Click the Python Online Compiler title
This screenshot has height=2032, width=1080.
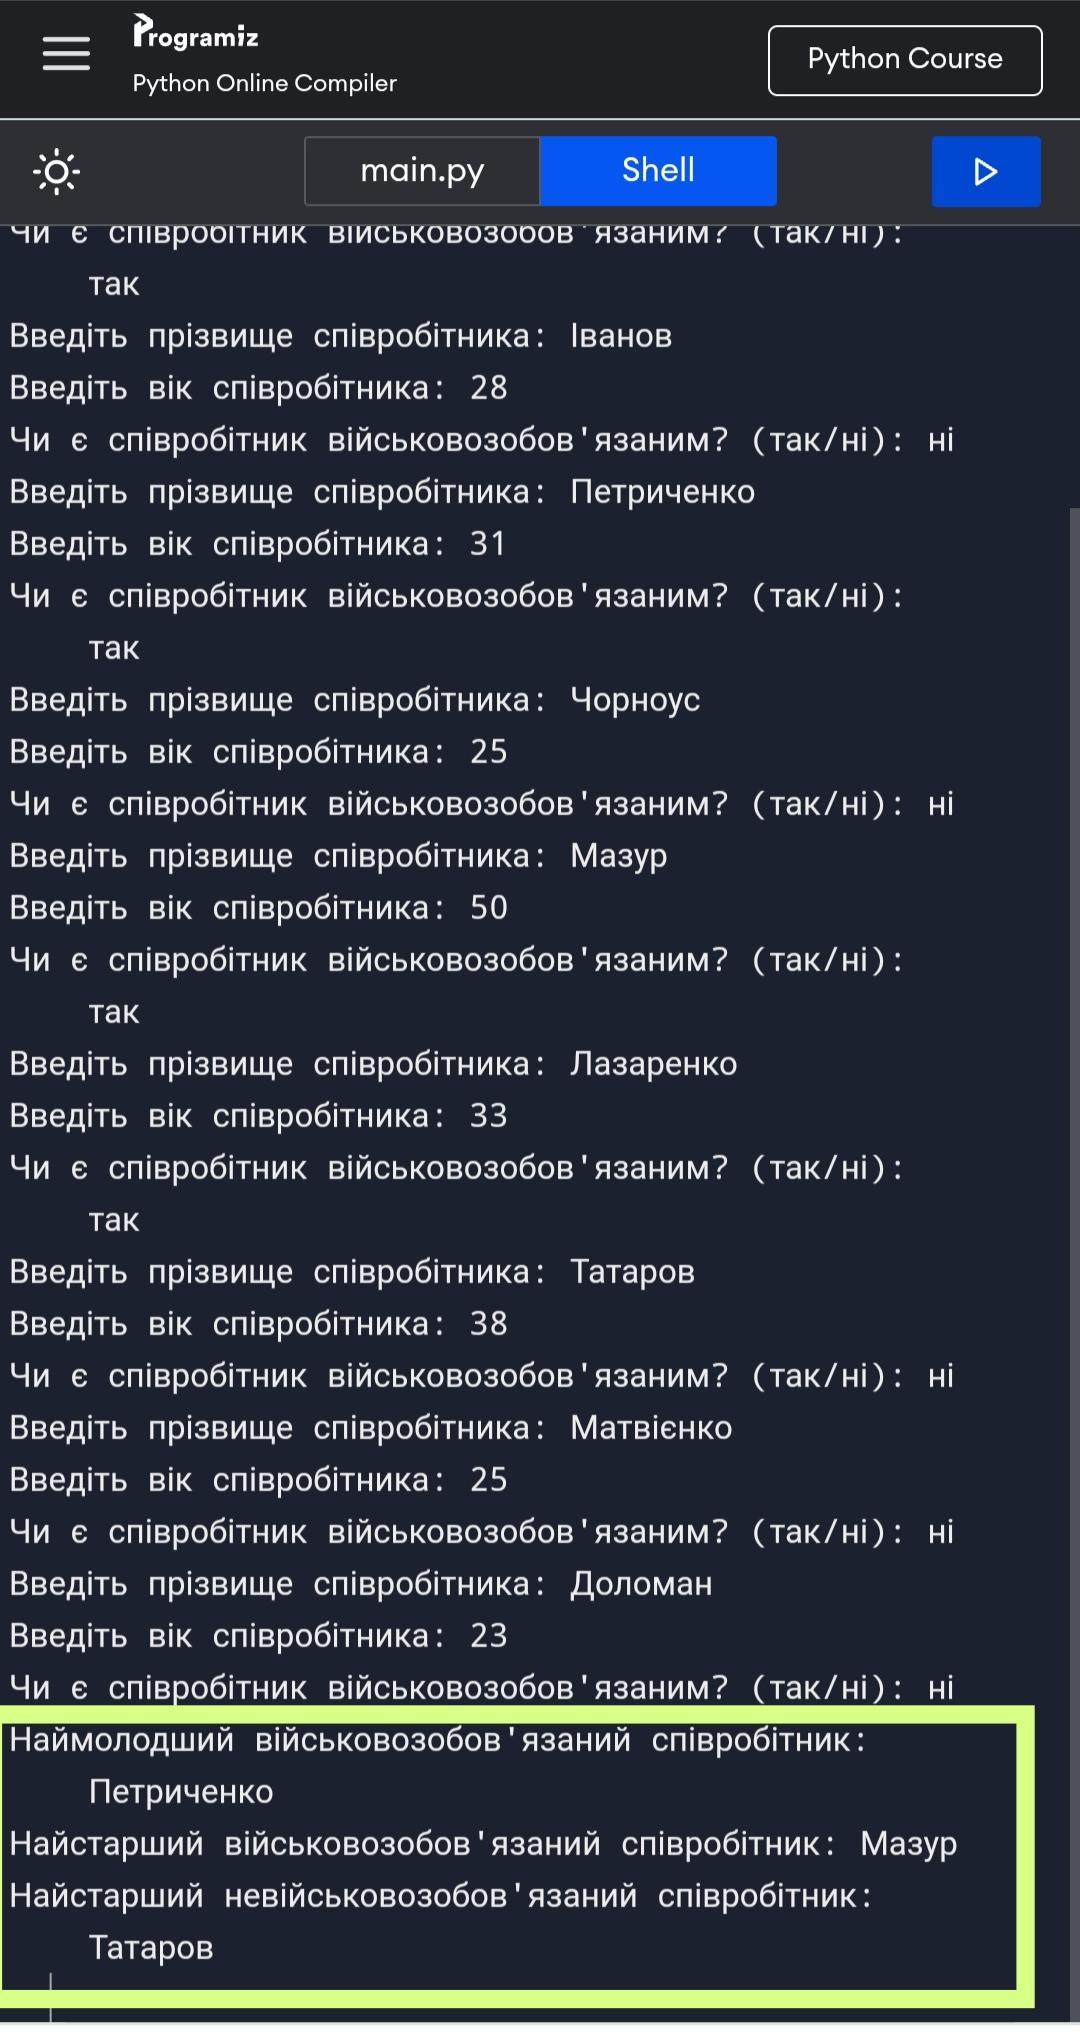[x=264, y=83]
